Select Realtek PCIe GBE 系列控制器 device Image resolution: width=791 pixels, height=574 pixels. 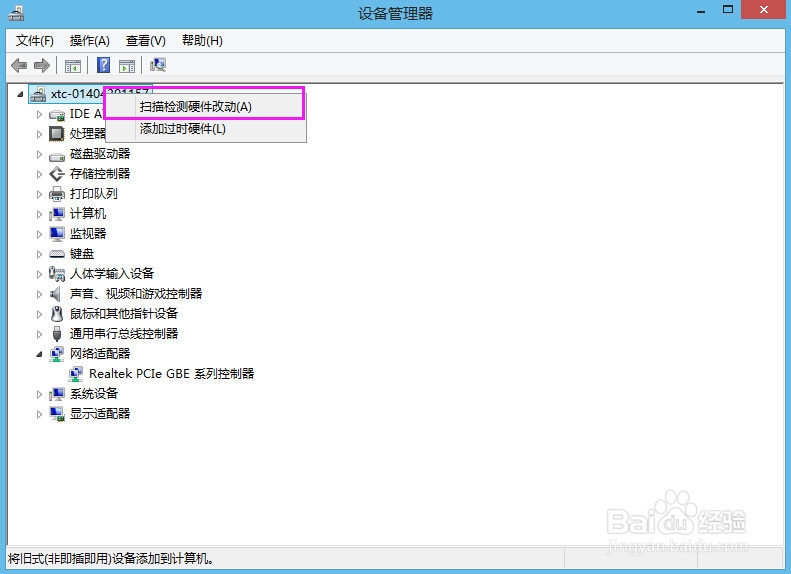(172, 374)
